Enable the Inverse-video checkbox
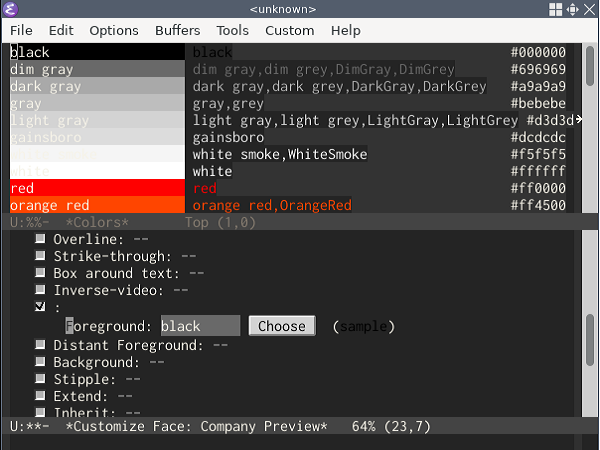This screenshot has width=600, height=450. (x=40, y=291)
